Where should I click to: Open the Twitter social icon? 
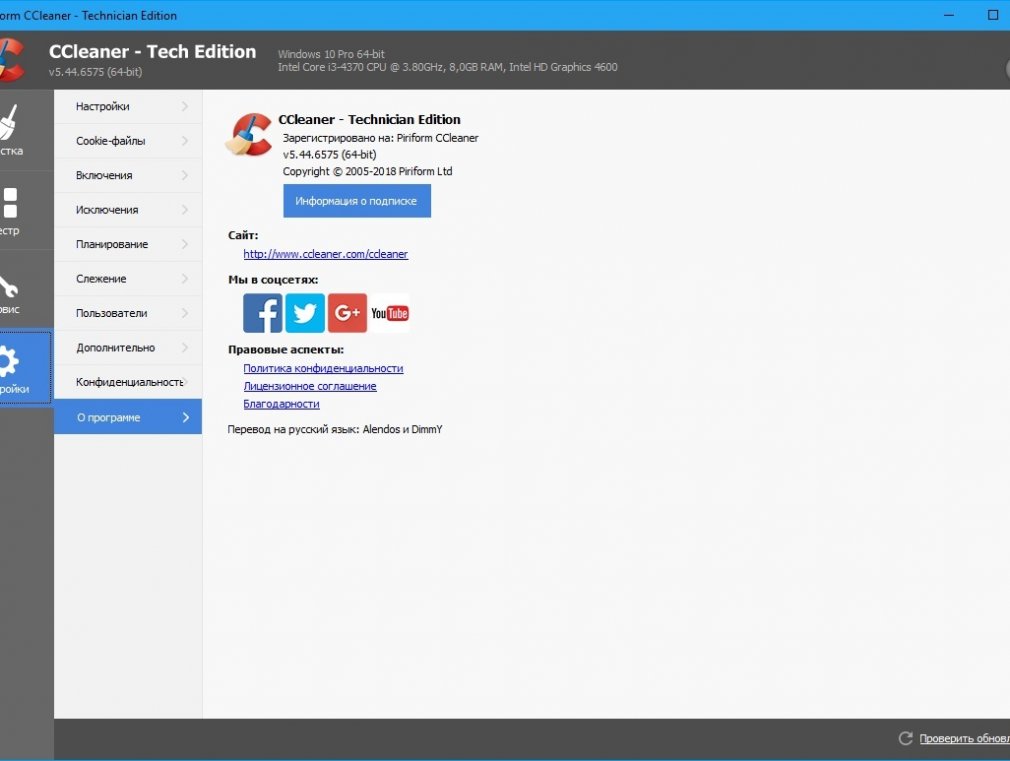tap(305, 313)
